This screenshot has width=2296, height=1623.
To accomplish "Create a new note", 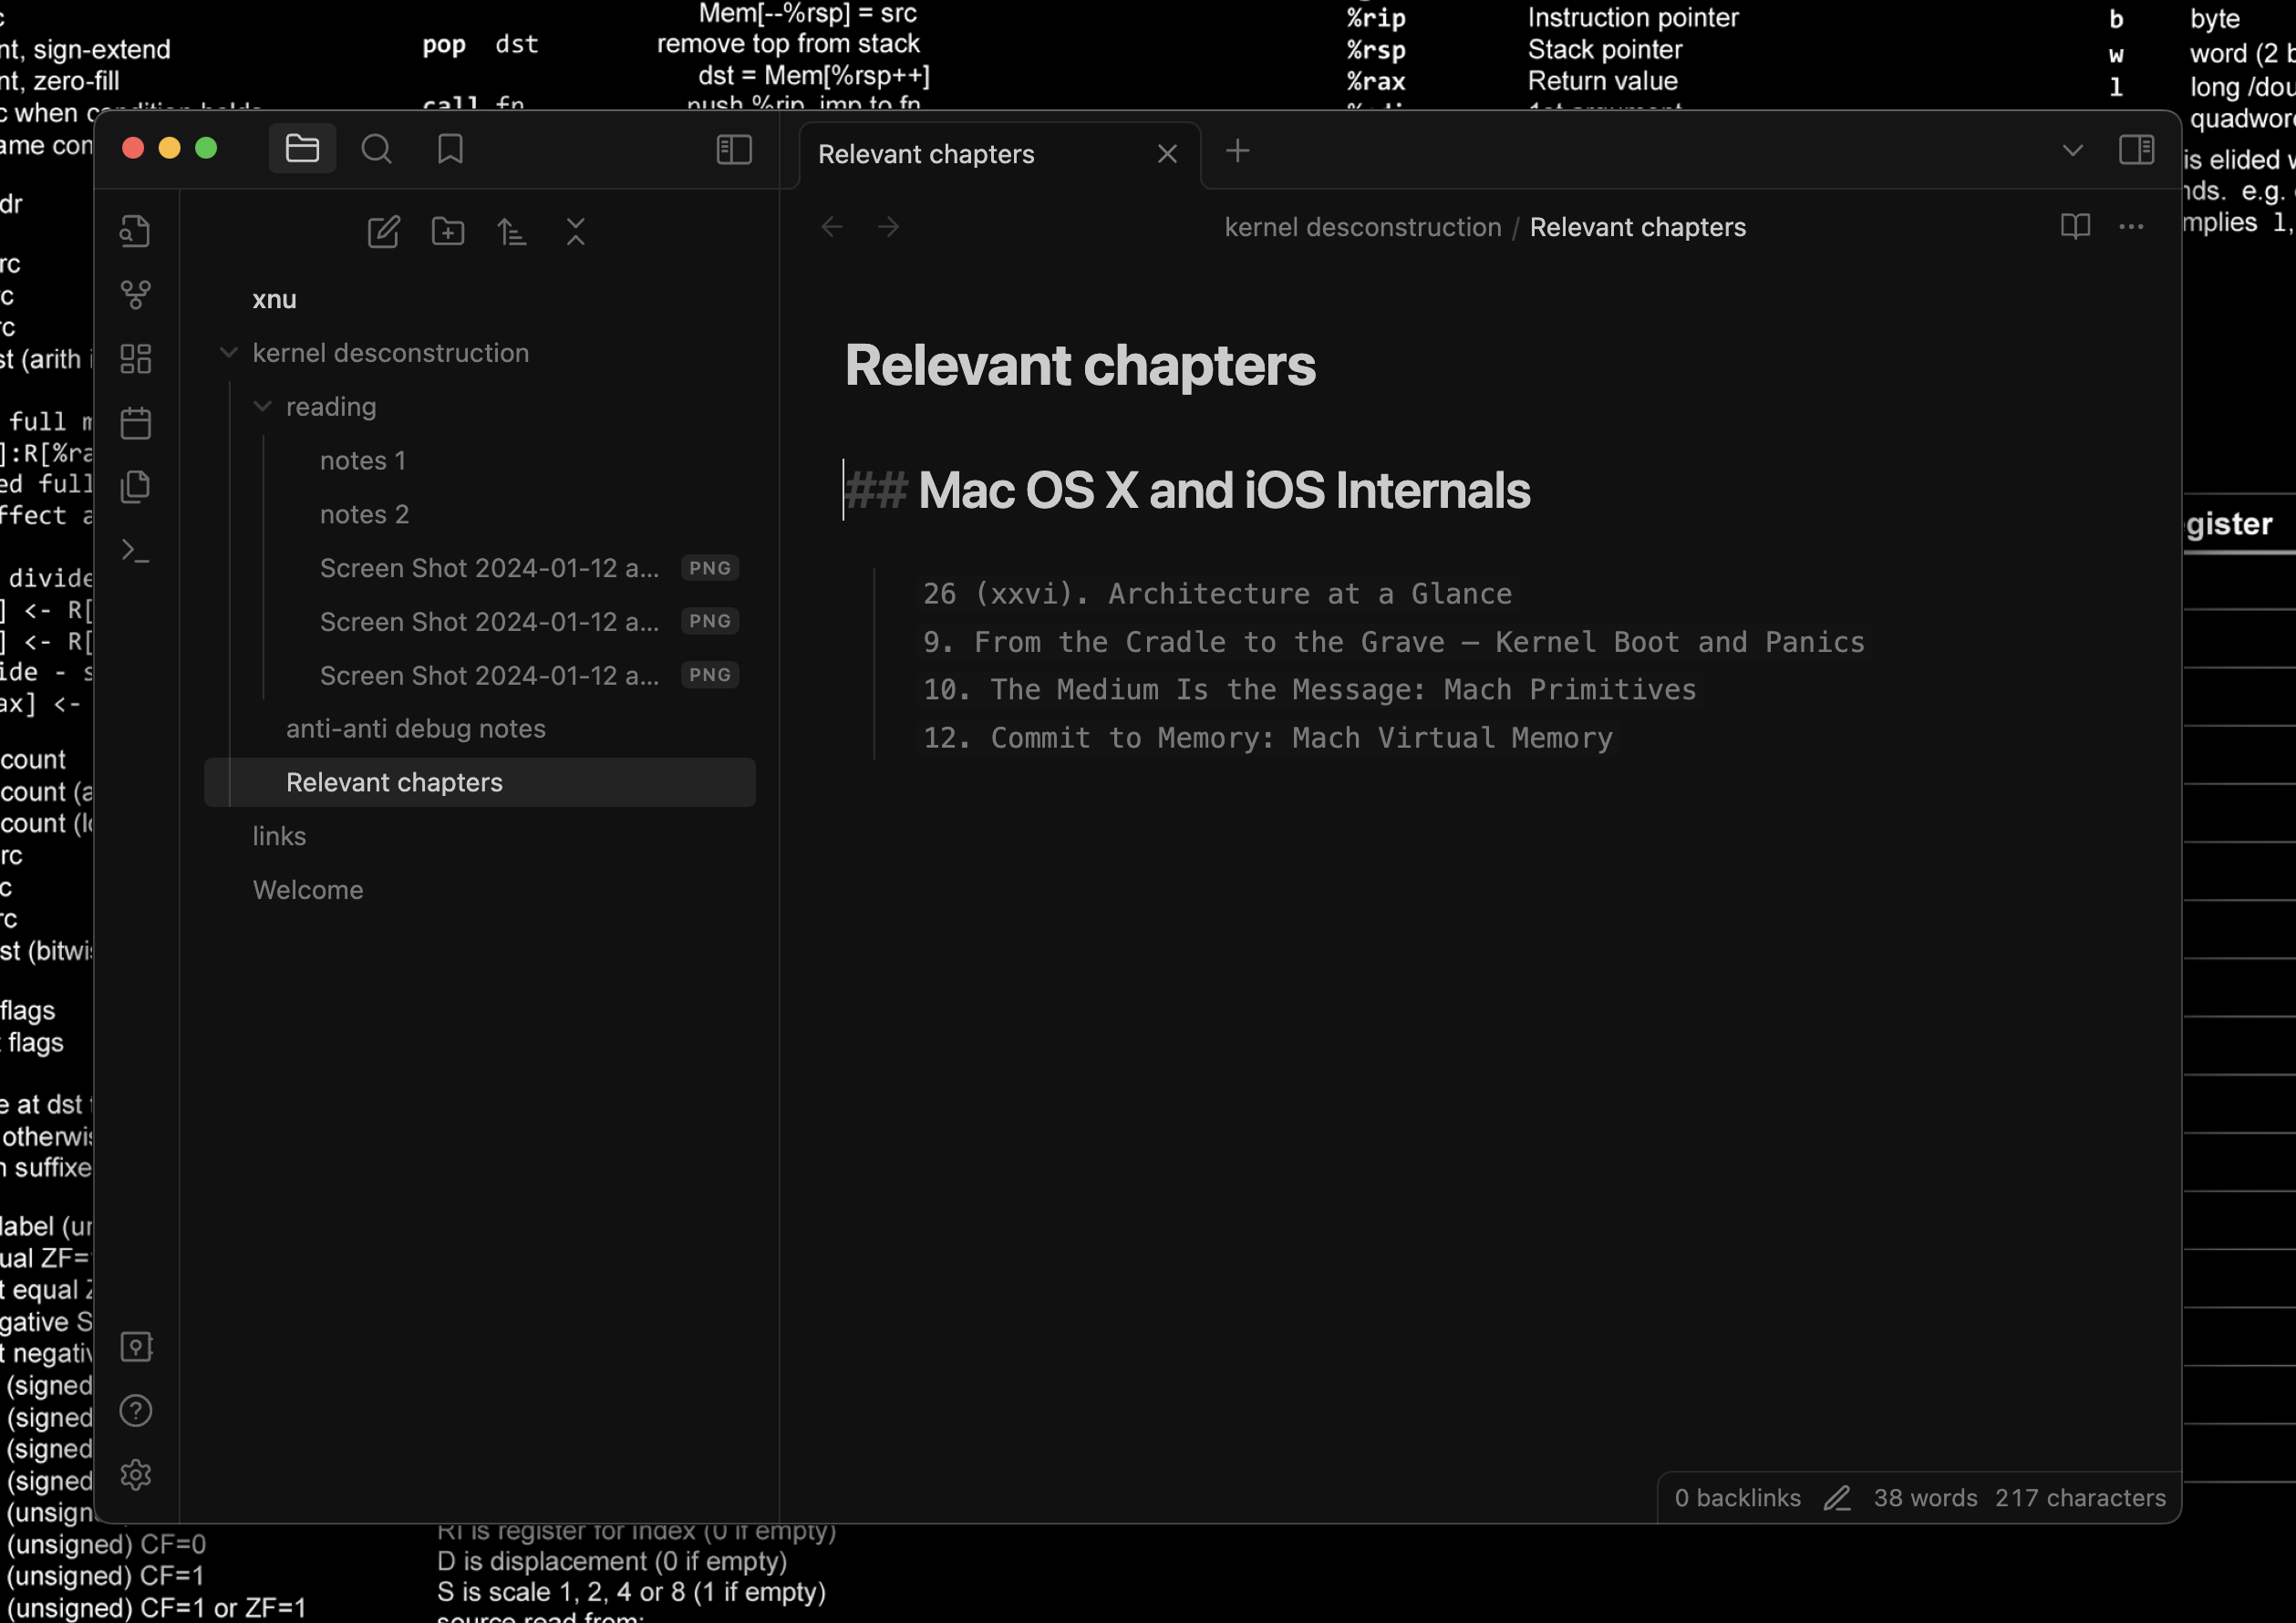I will 383,232.
